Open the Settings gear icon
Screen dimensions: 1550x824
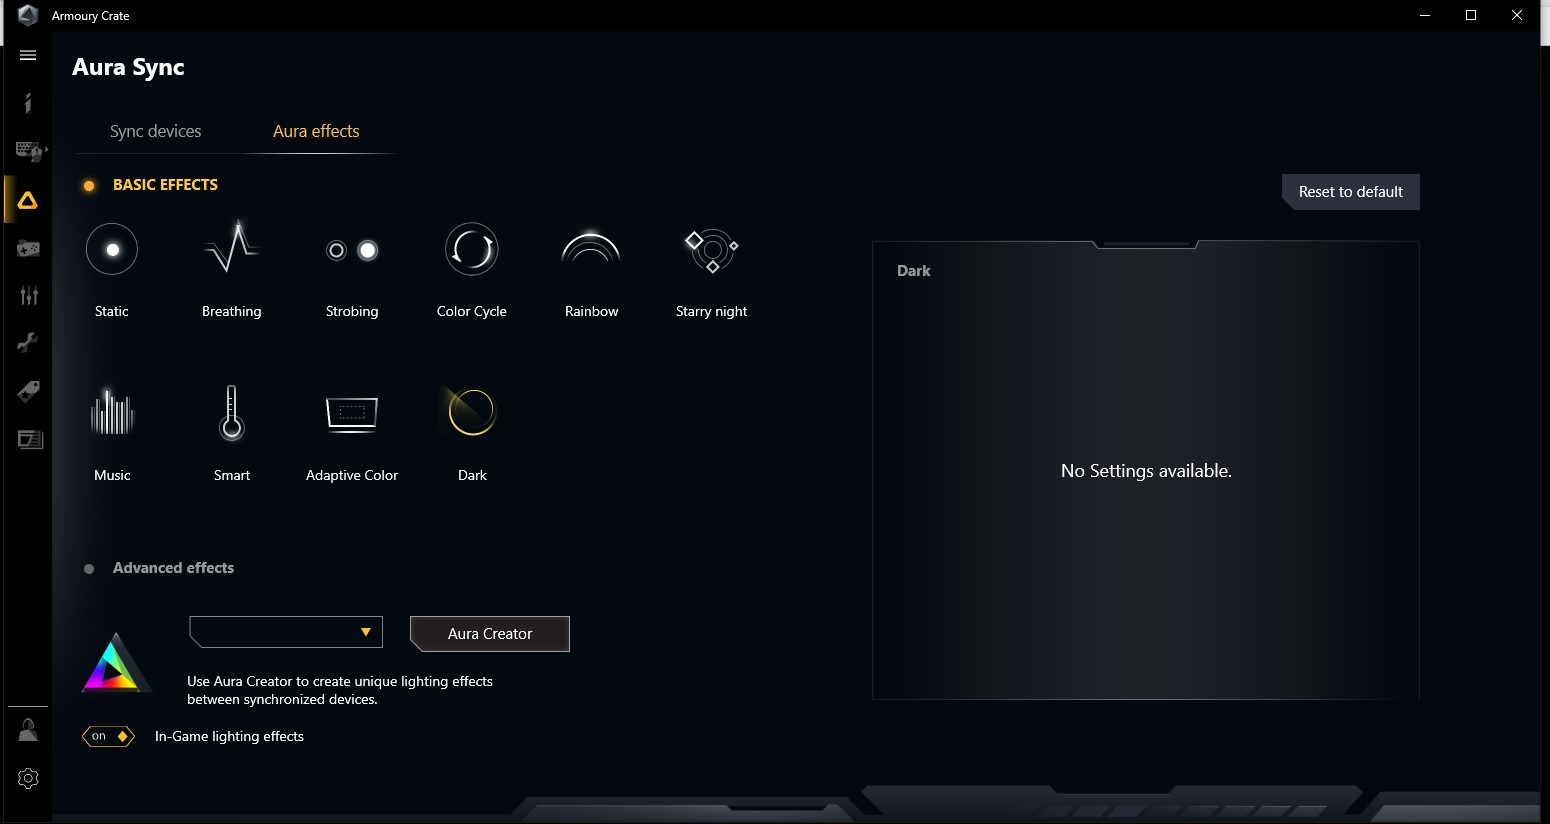(x=28, y=778)
